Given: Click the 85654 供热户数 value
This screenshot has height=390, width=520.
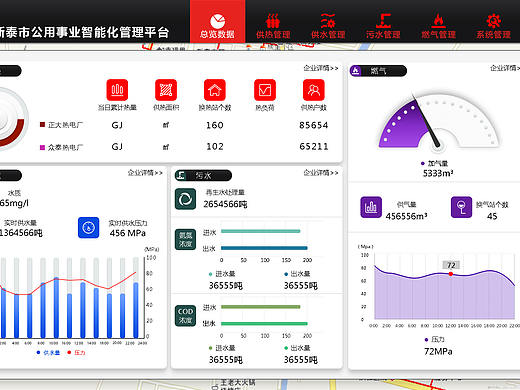Looking at the screenshot, I should (x=313, y=125).
